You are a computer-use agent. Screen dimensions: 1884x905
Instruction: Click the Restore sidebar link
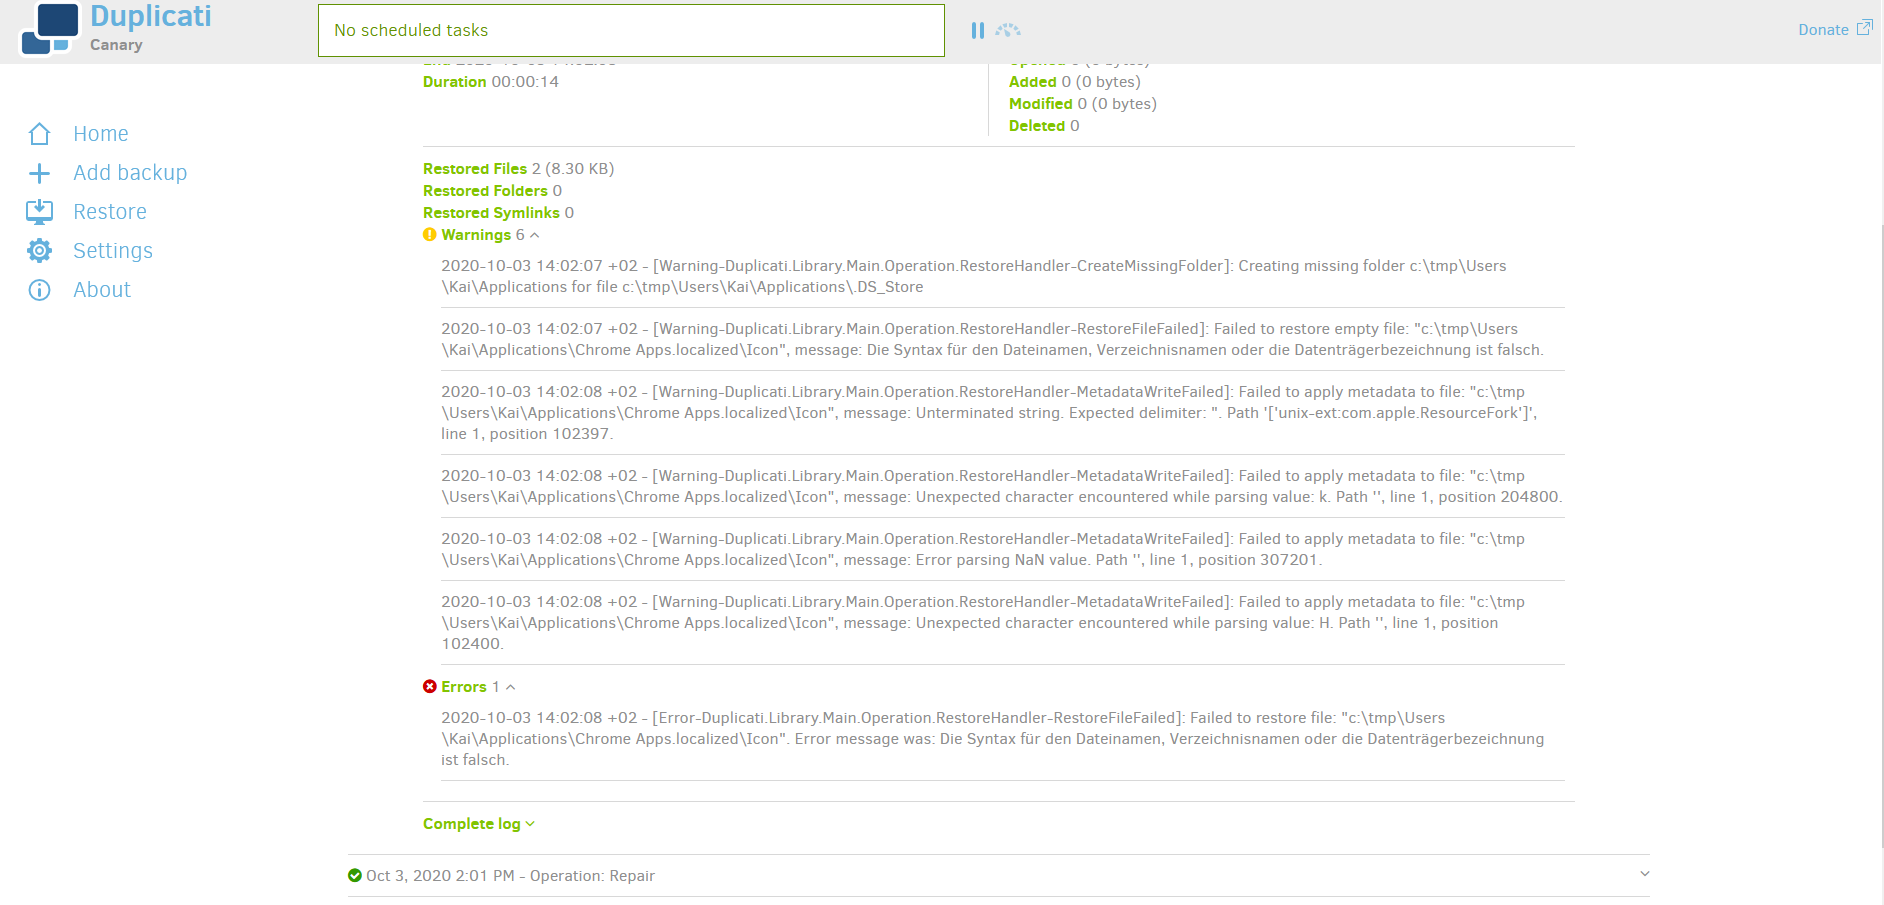[x=110, y=211]
